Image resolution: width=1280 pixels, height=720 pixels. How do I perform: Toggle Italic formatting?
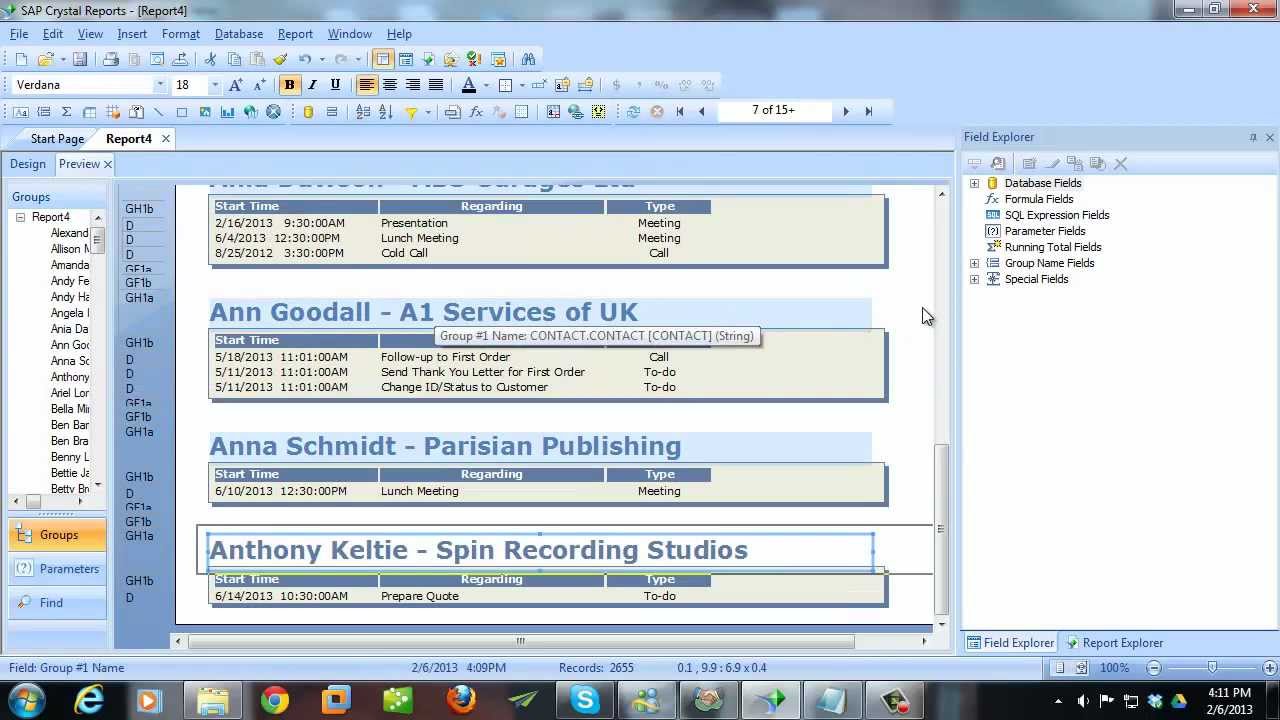click(312, 85)
